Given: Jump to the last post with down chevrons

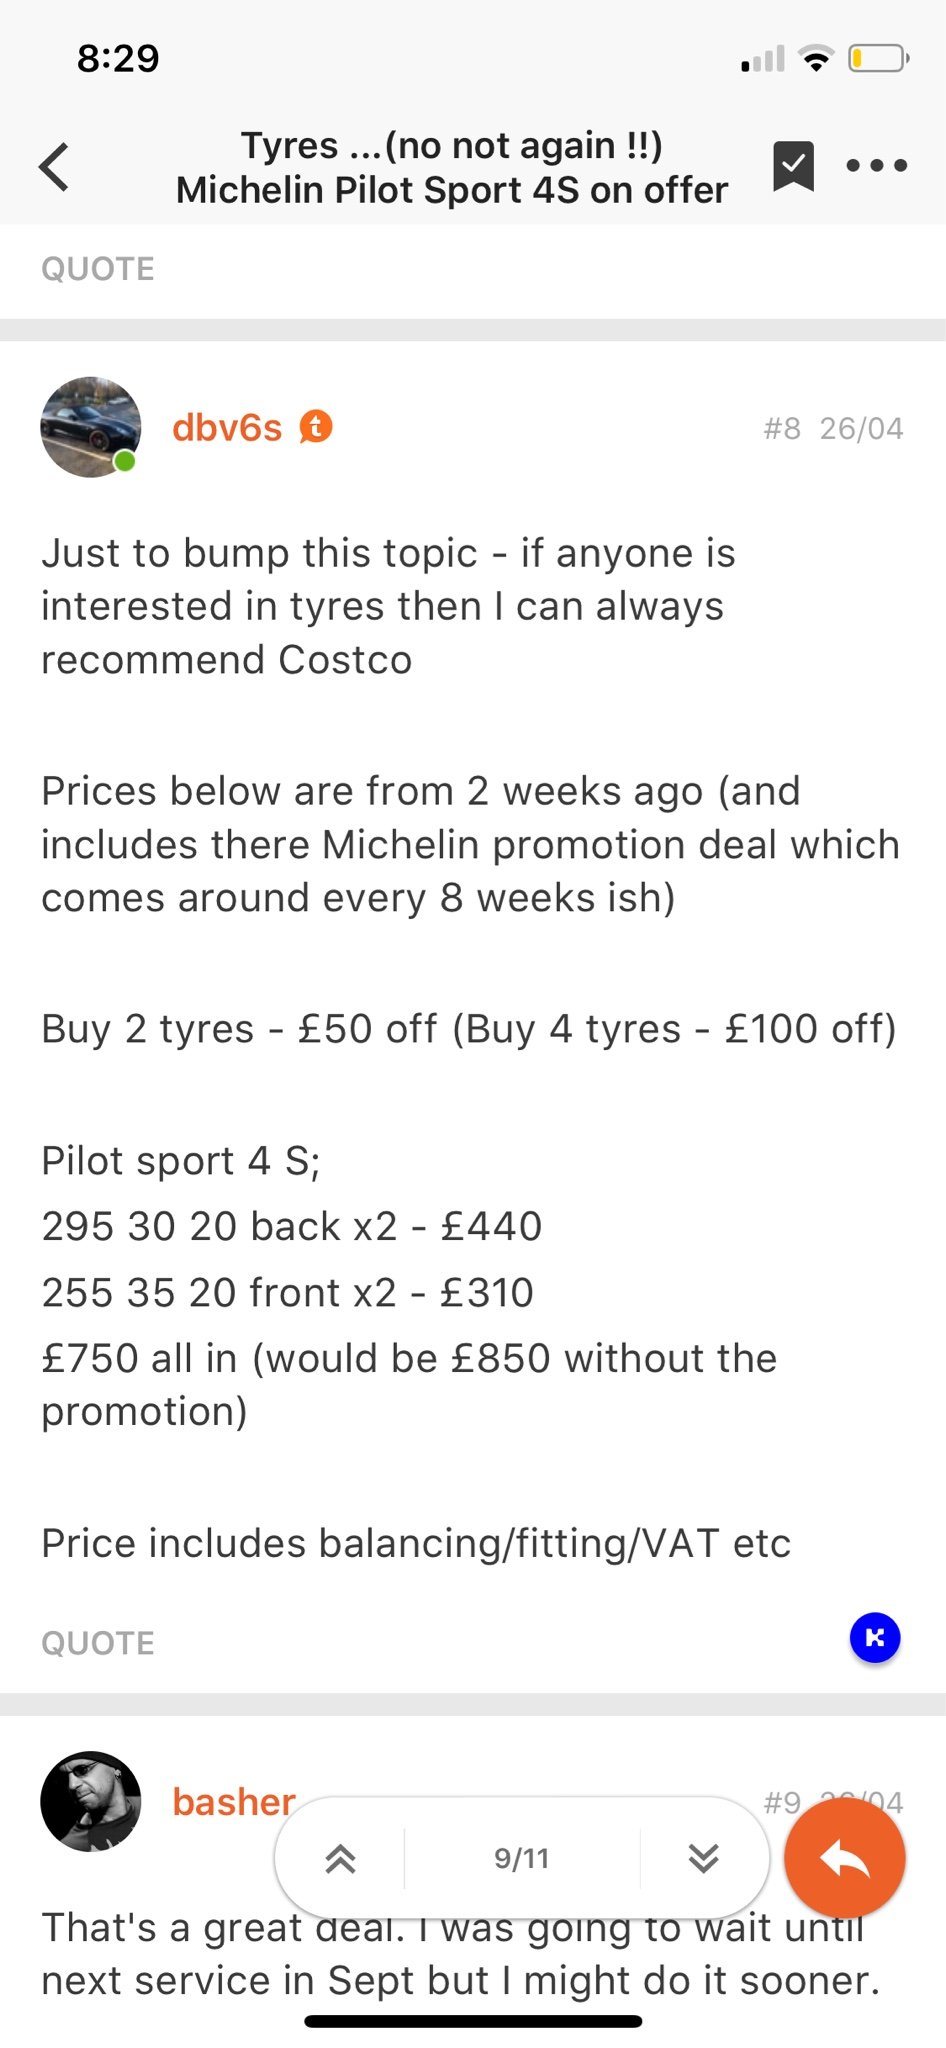Looking at the screenshot, I should [704, 1858].
